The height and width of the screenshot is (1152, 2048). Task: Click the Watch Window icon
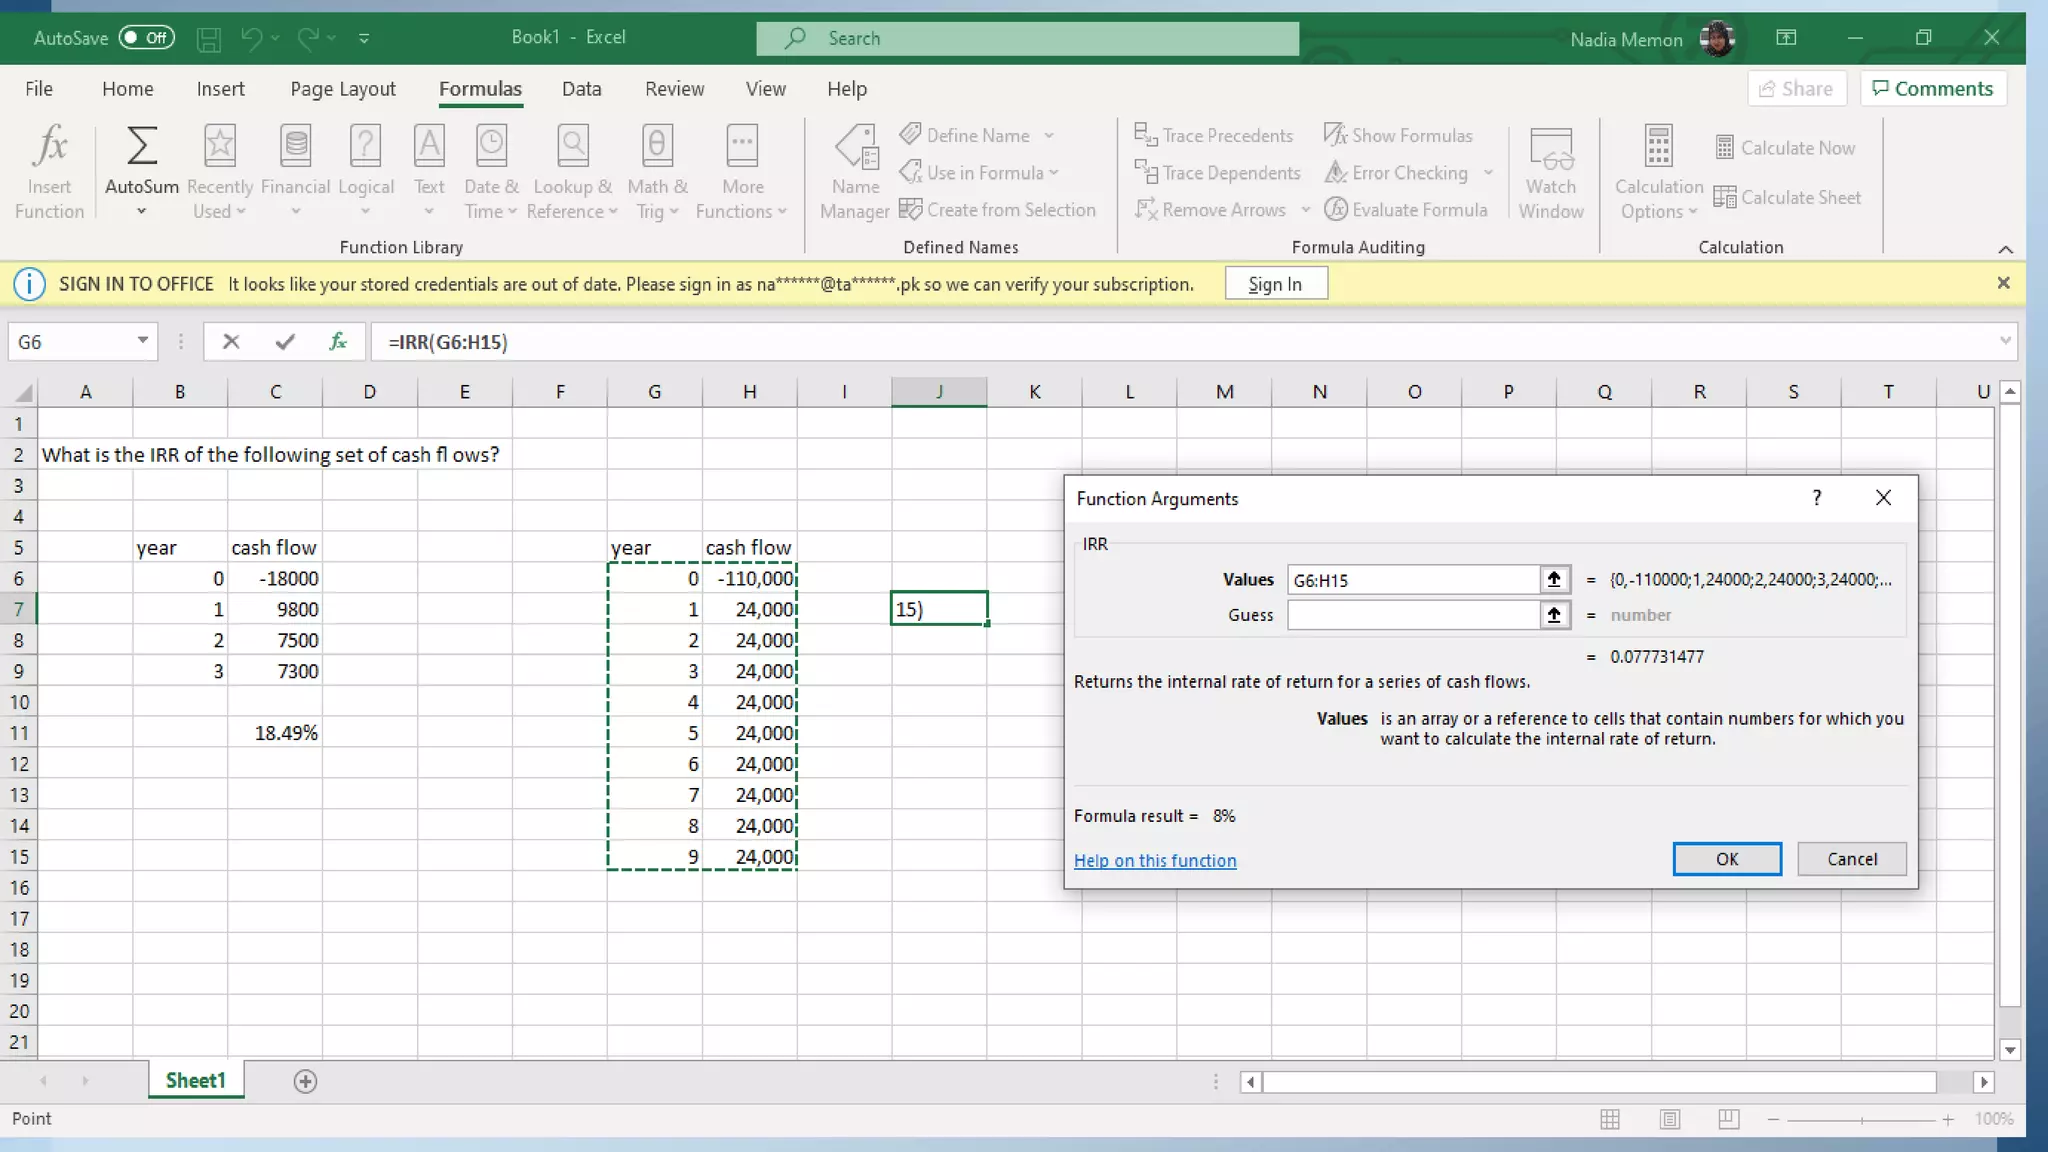click(1550, 149)
